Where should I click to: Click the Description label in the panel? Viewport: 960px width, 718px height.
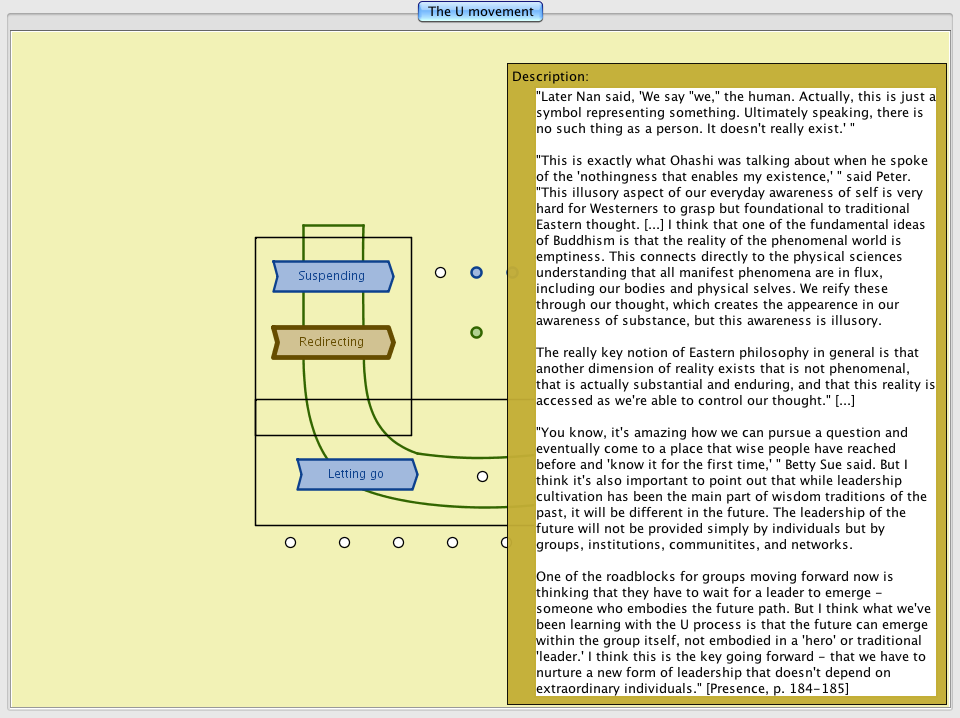tap(550, 76)
